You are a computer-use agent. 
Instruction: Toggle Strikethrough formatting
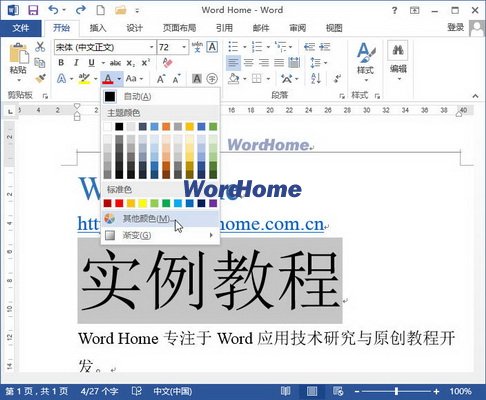pos(115,63)
